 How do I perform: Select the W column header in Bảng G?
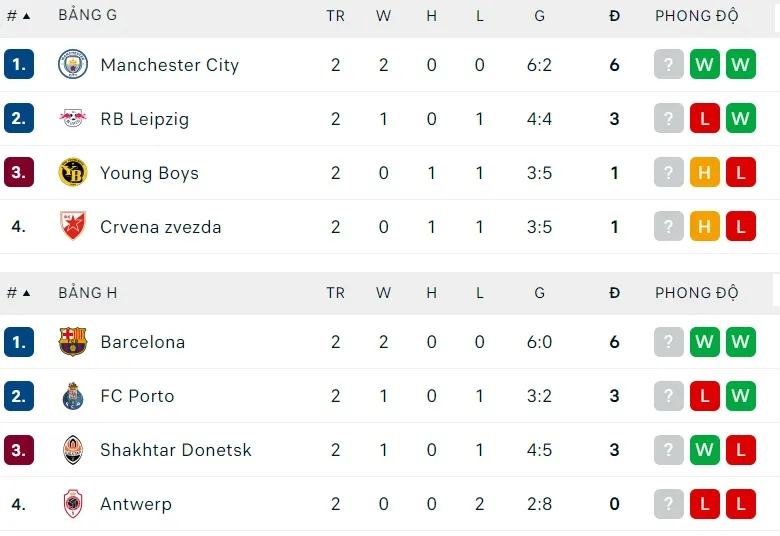pyautogui.click(x=383, y=16)
